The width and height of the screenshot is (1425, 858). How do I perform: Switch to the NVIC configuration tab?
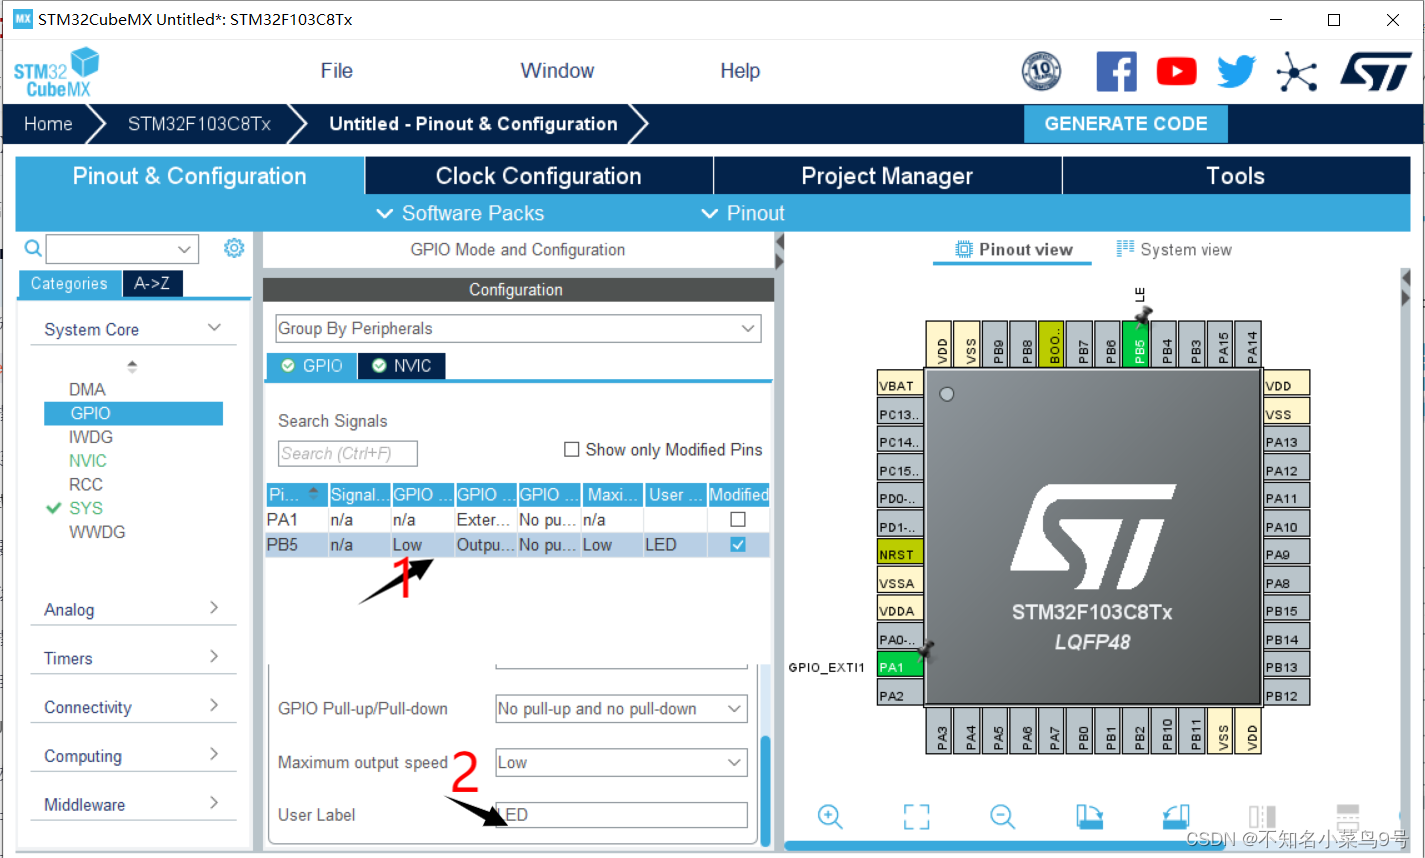click(x=402, y=366)
